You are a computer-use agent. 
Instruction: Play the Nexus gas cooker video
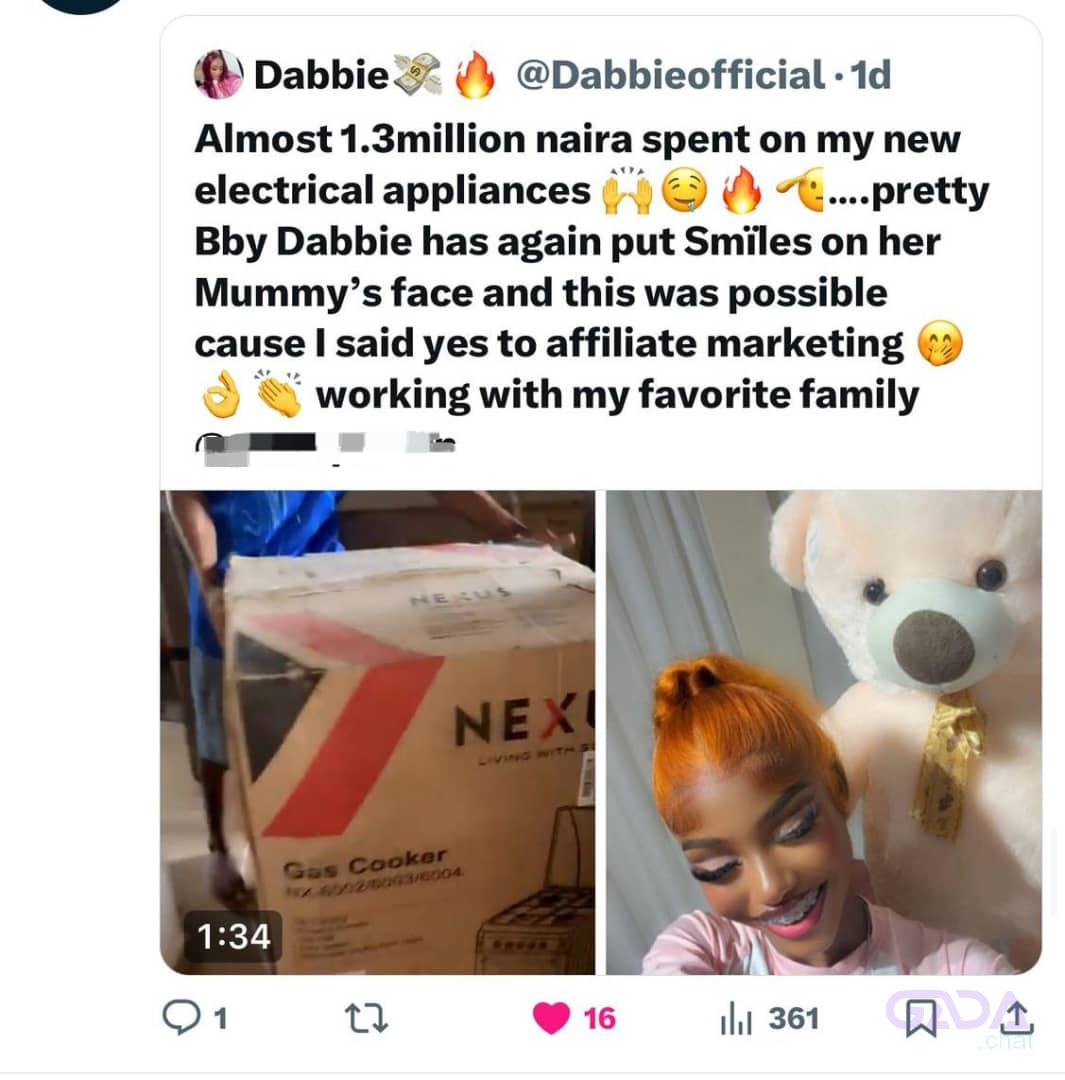pos(378,732)
